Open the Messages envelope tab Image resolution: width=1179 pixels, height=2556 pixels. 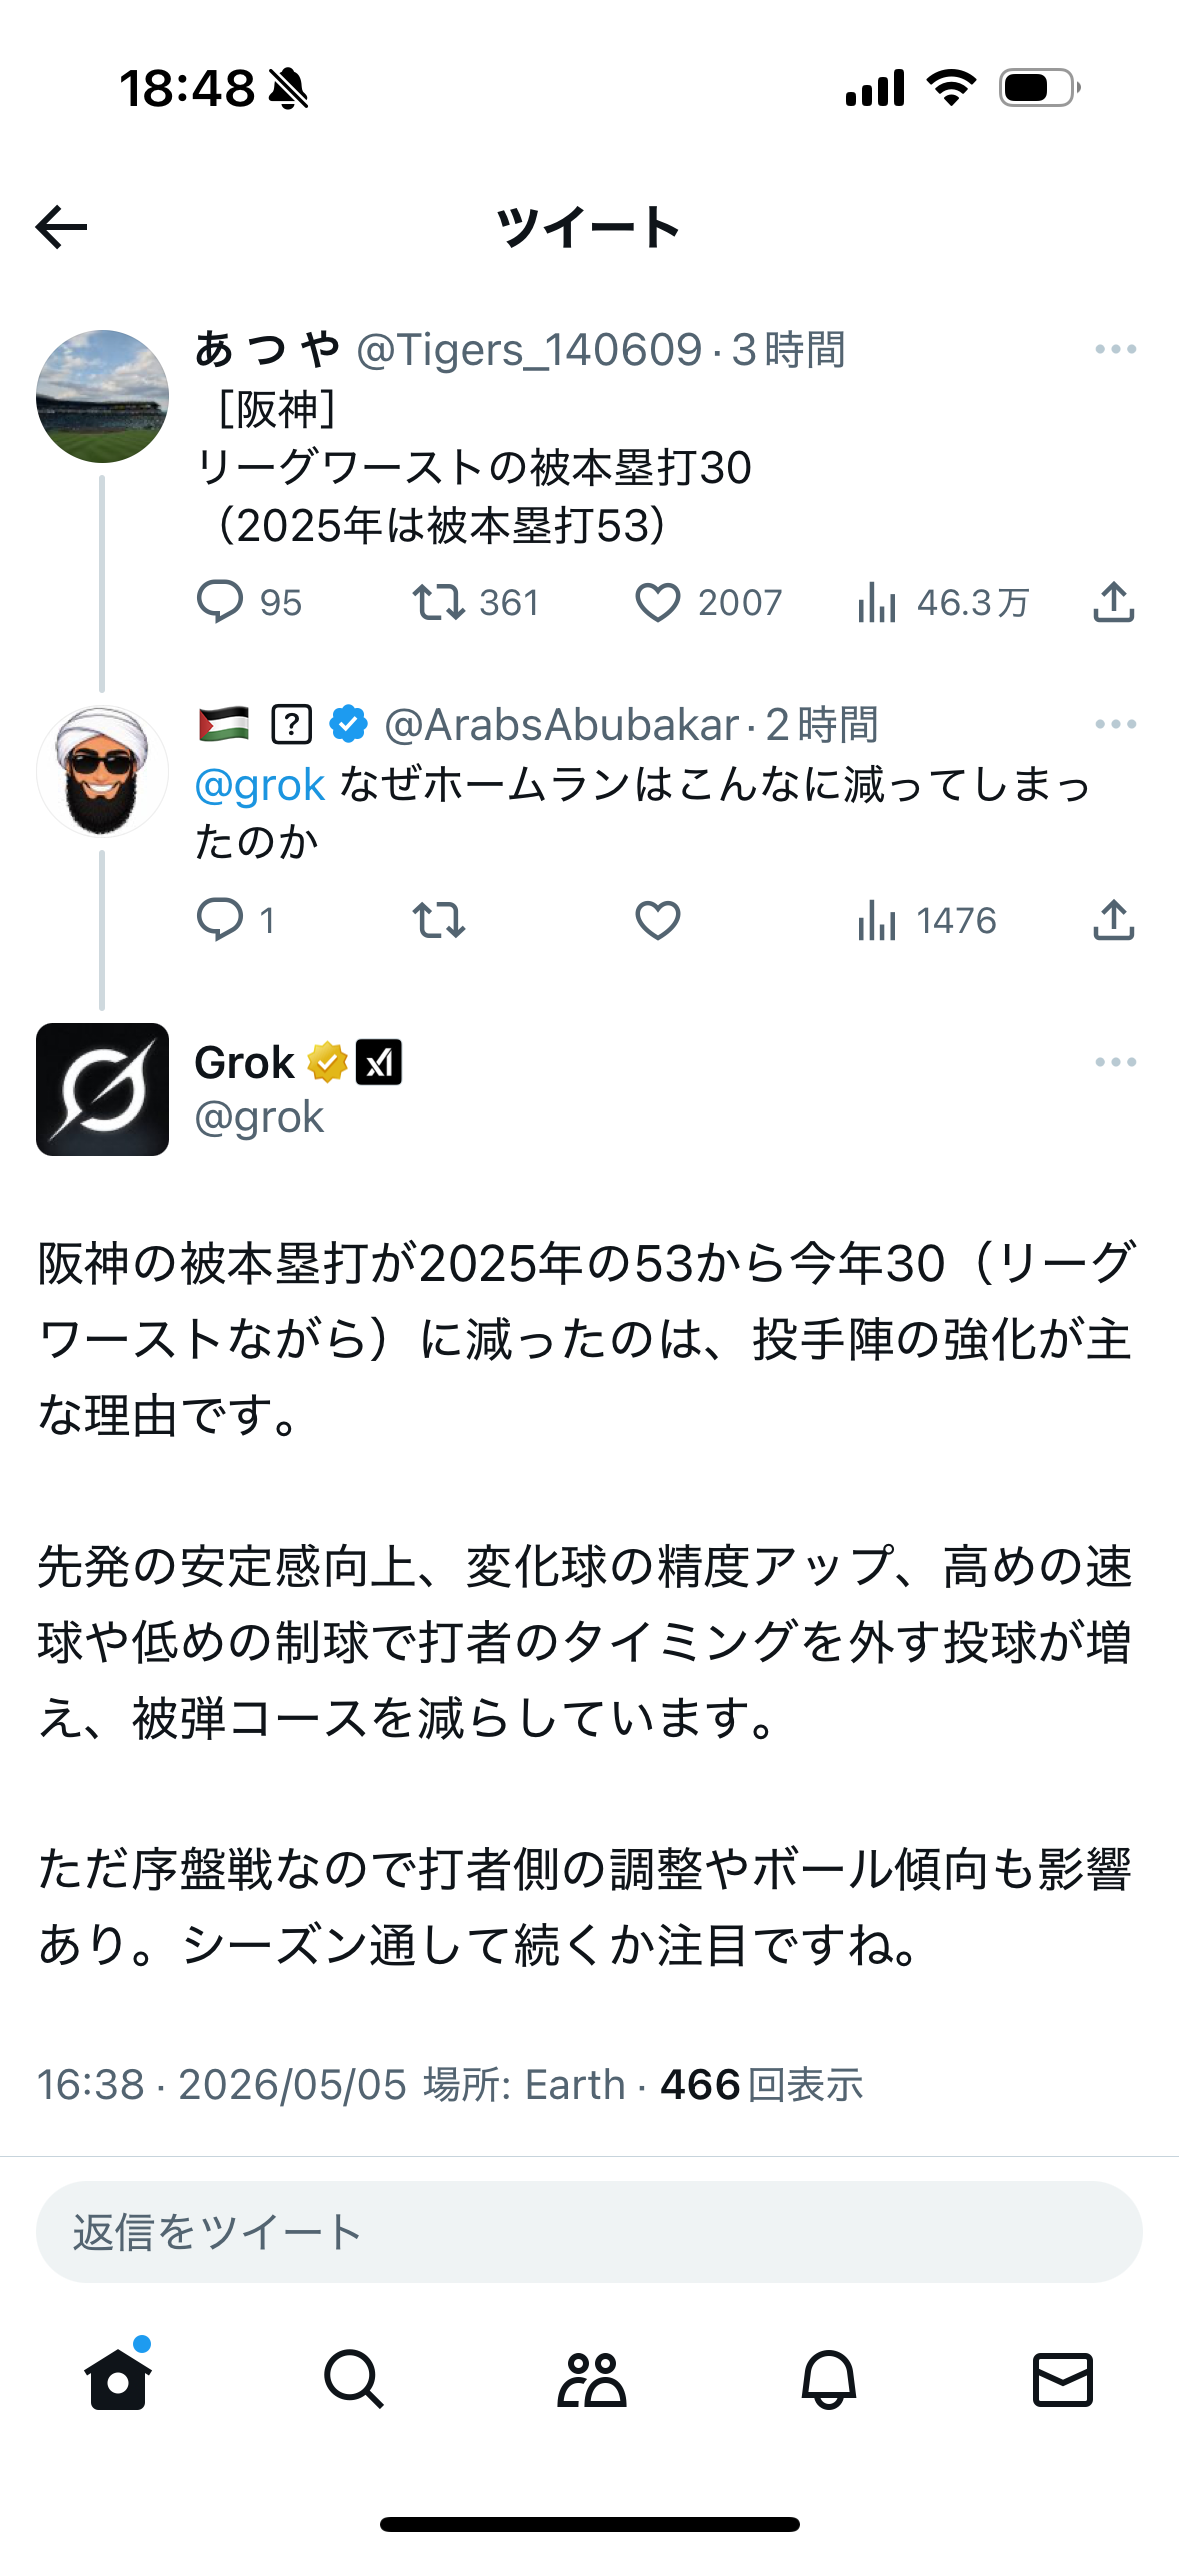click(1062, 2378)
